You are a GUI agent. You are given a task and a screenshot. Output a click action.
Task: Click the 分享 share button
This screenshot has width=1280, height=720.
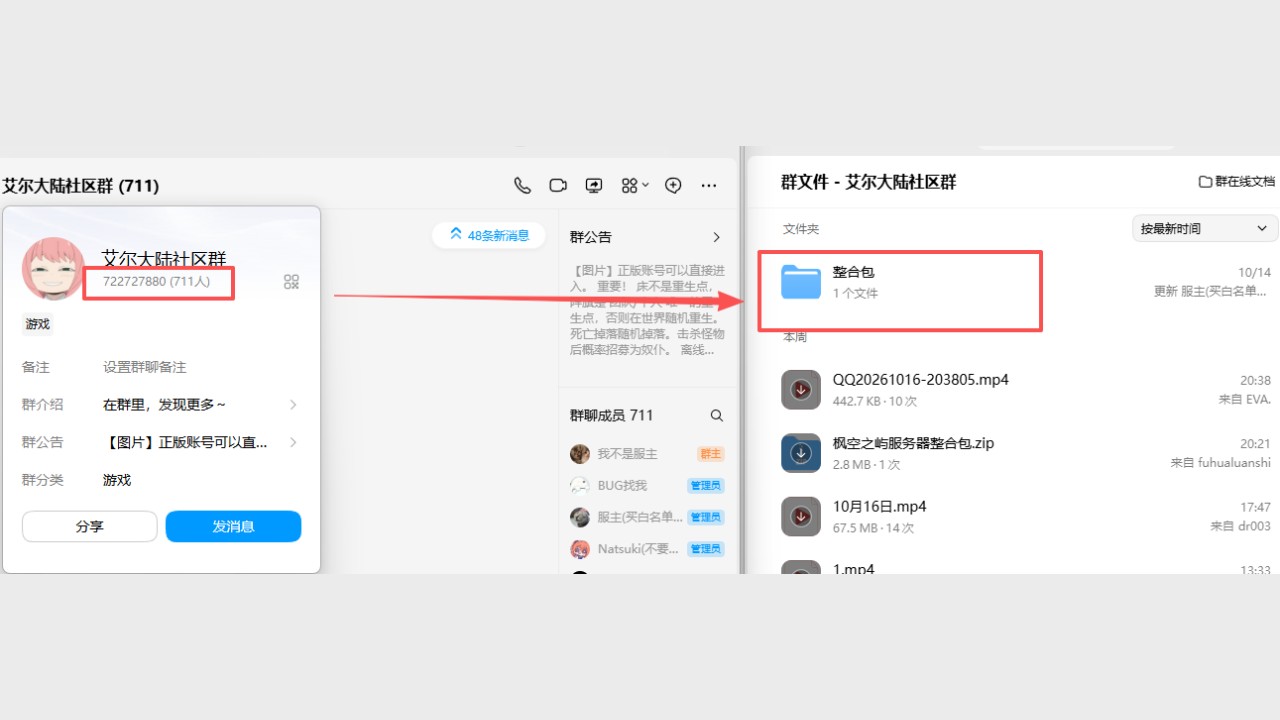click(x=90, y=526)
